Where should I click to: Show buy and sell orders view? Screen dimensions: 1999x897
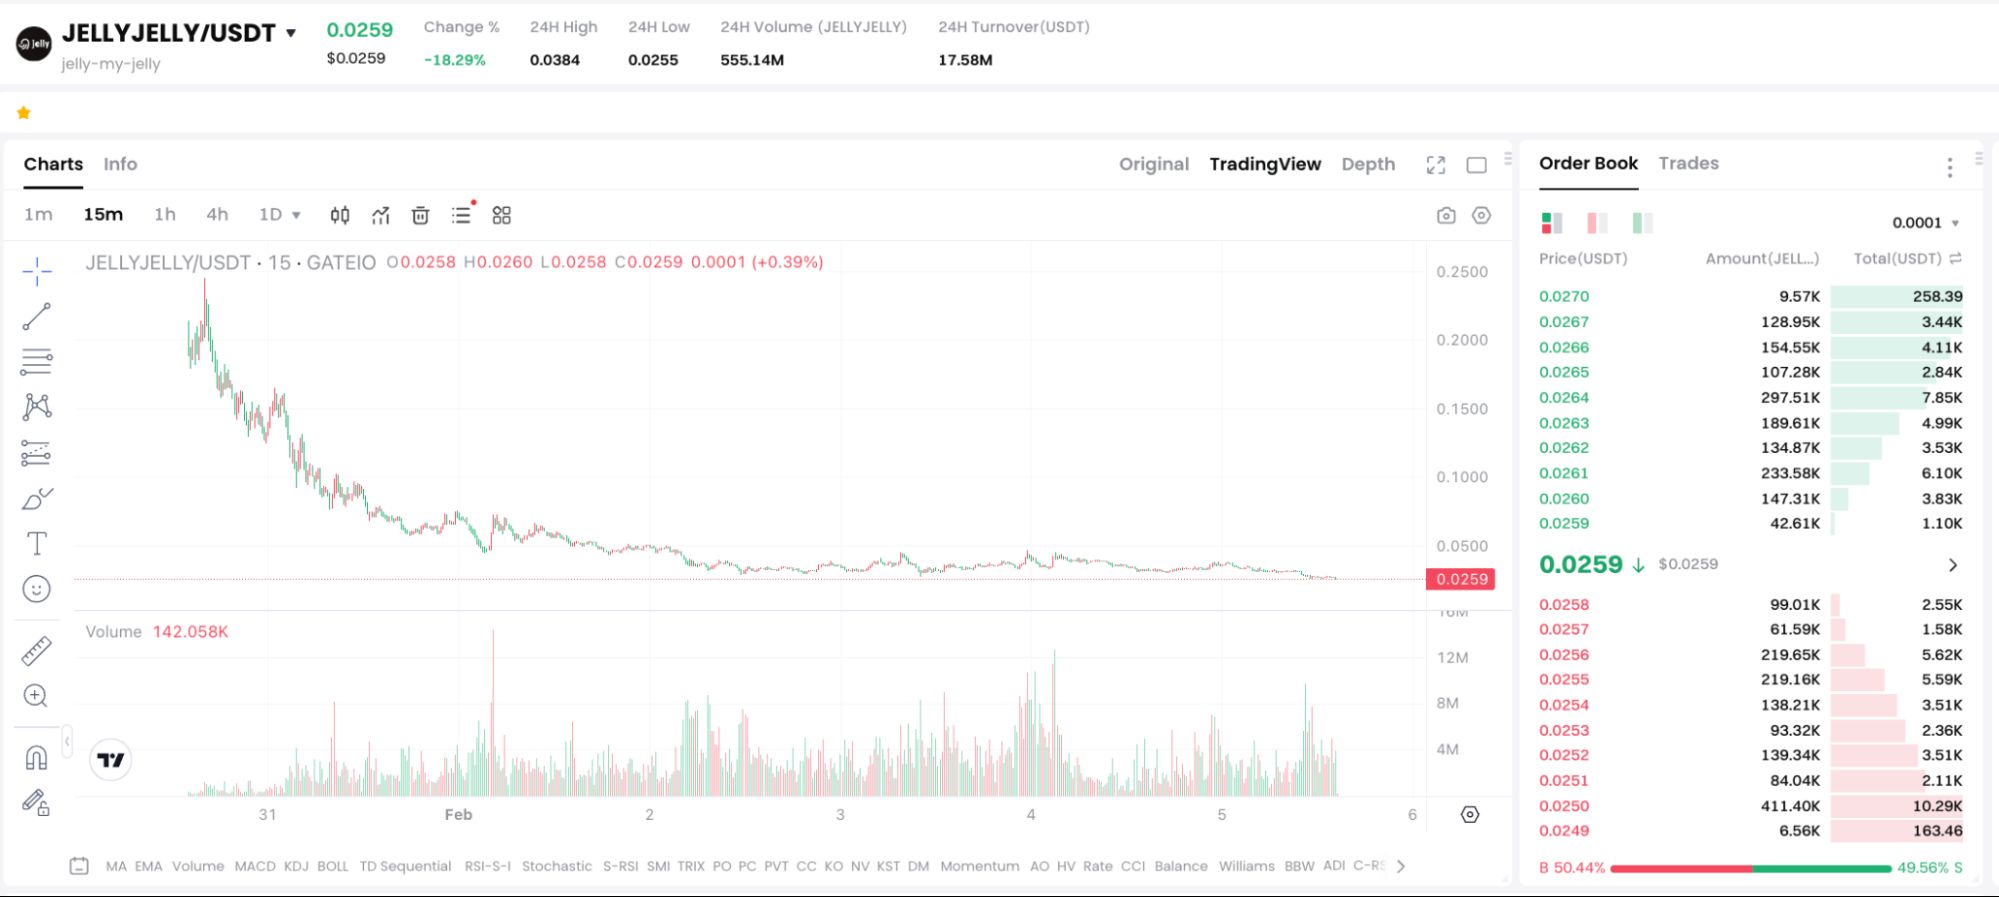1552,222
